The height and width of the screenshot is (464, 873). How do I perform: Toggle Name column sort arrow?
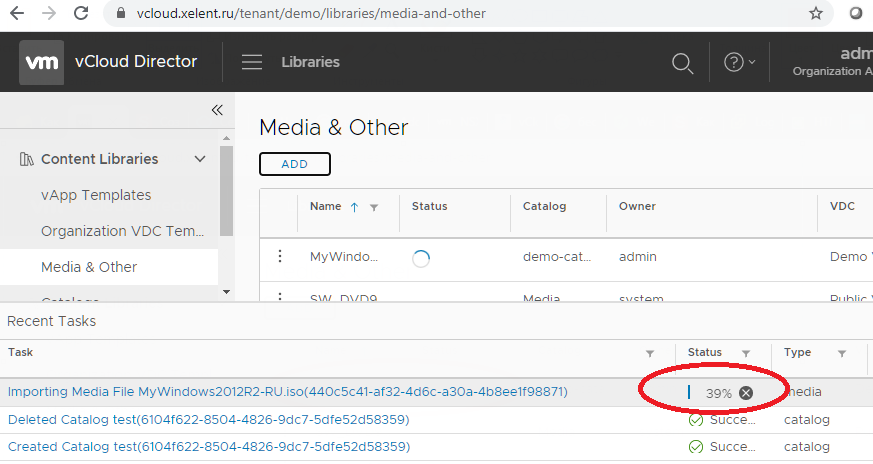[354, 207]
